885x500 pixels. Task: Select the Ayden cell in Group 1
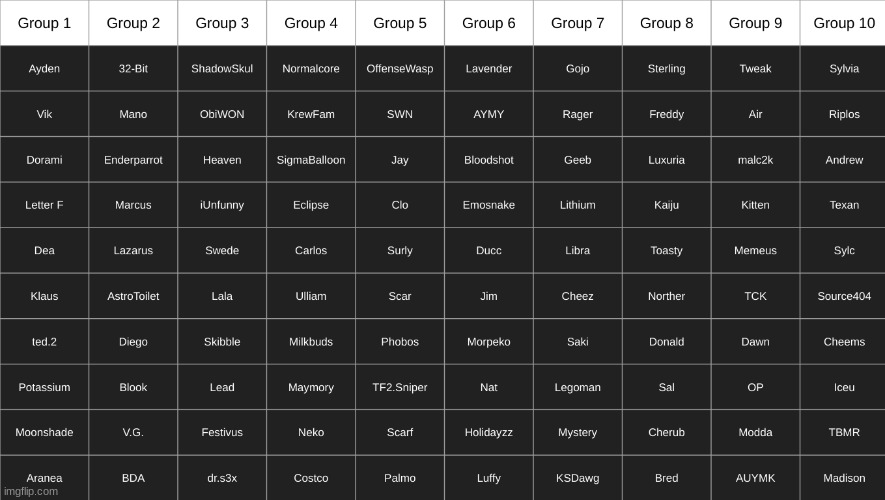(44, 69)
